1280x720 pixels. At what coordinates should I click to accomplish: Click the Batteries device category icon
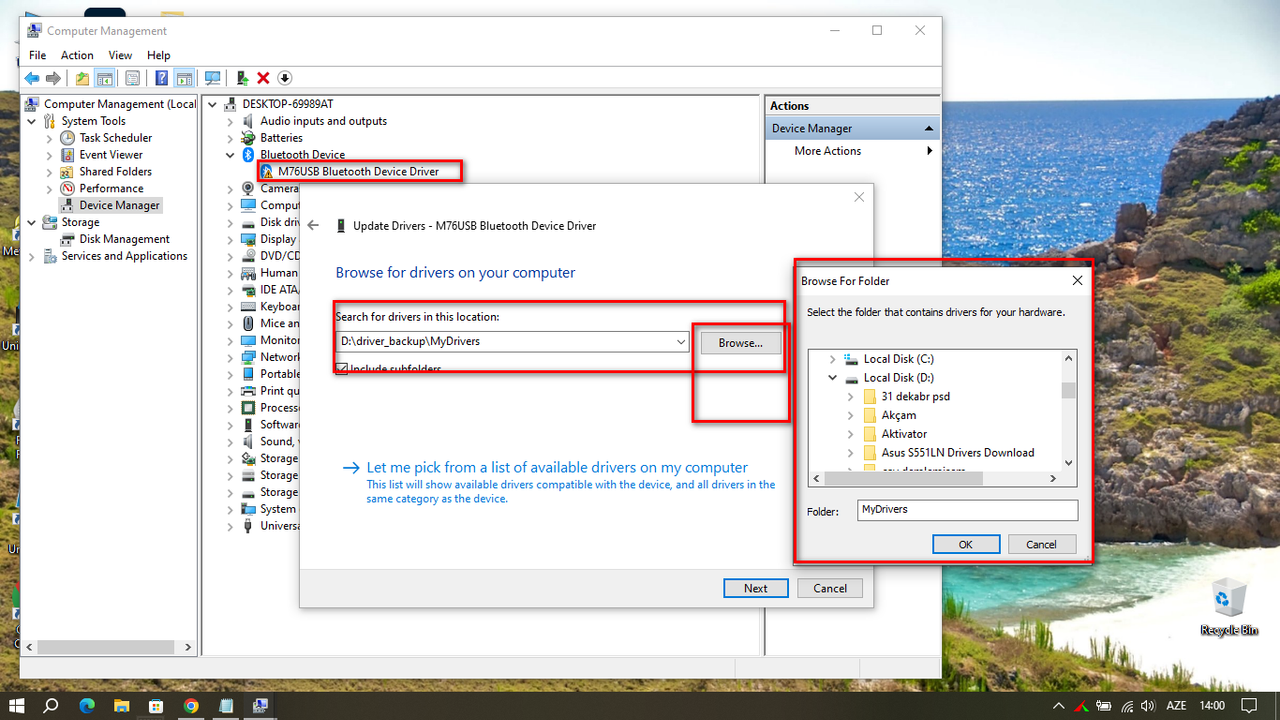[x=248, y=138]
